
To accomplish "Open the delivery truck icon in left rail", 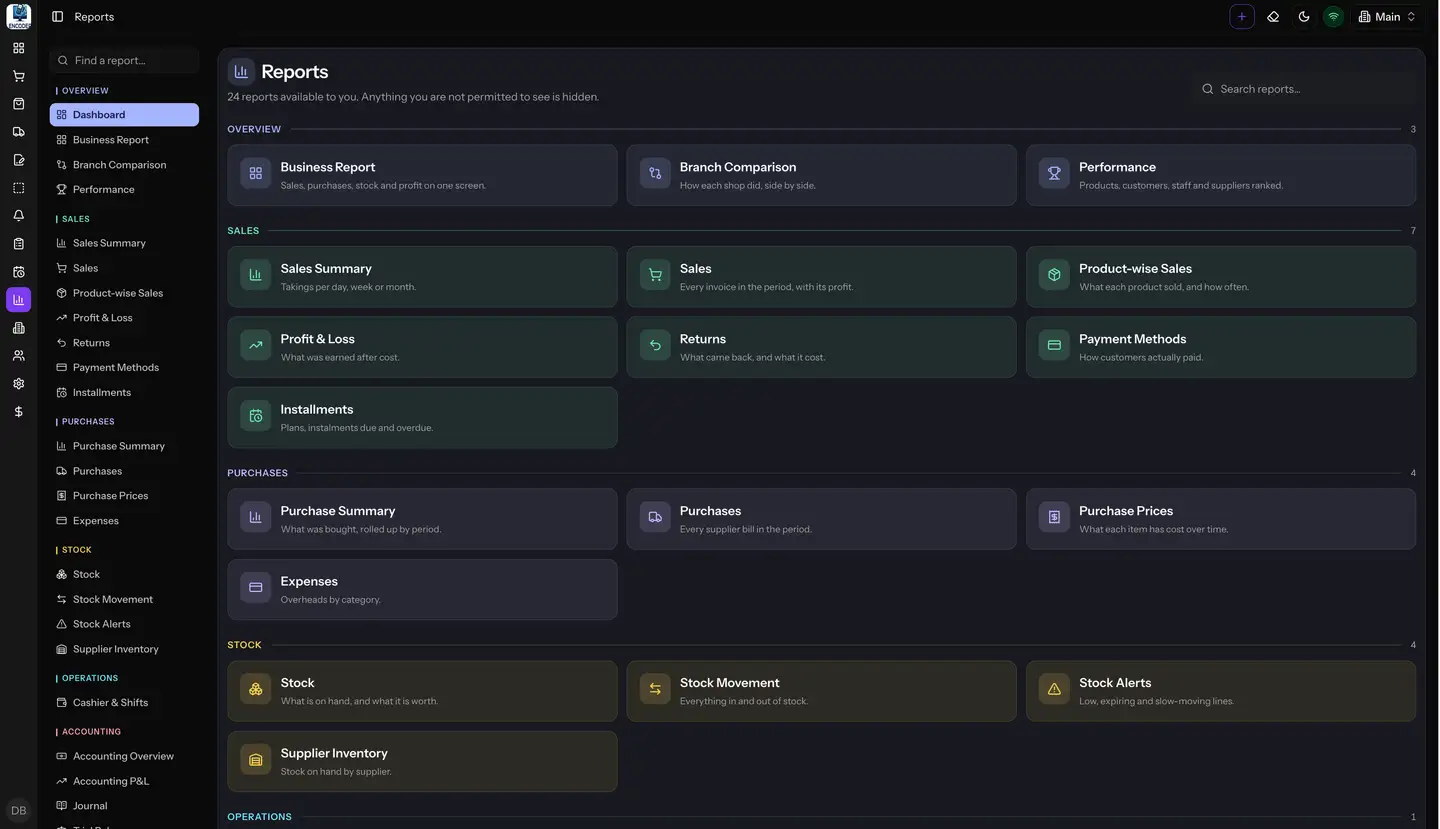I will click(x=18, y=132).
